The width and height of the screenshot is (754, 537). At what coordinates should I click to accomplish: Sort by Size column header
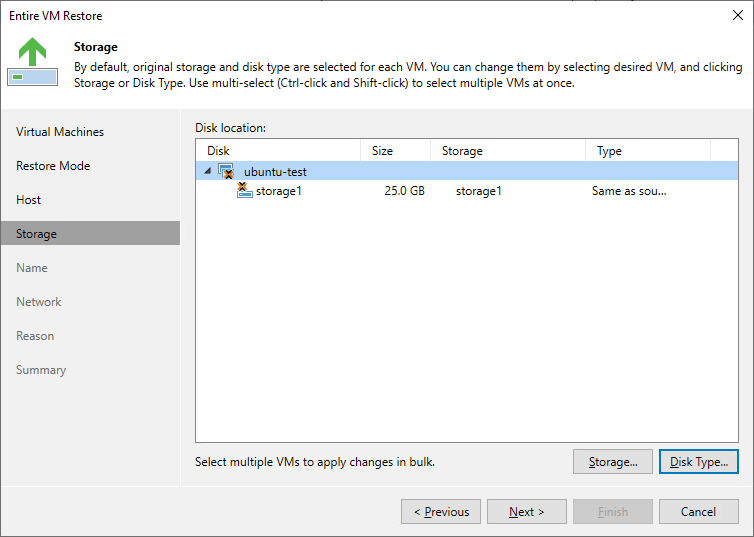[395, 151]
